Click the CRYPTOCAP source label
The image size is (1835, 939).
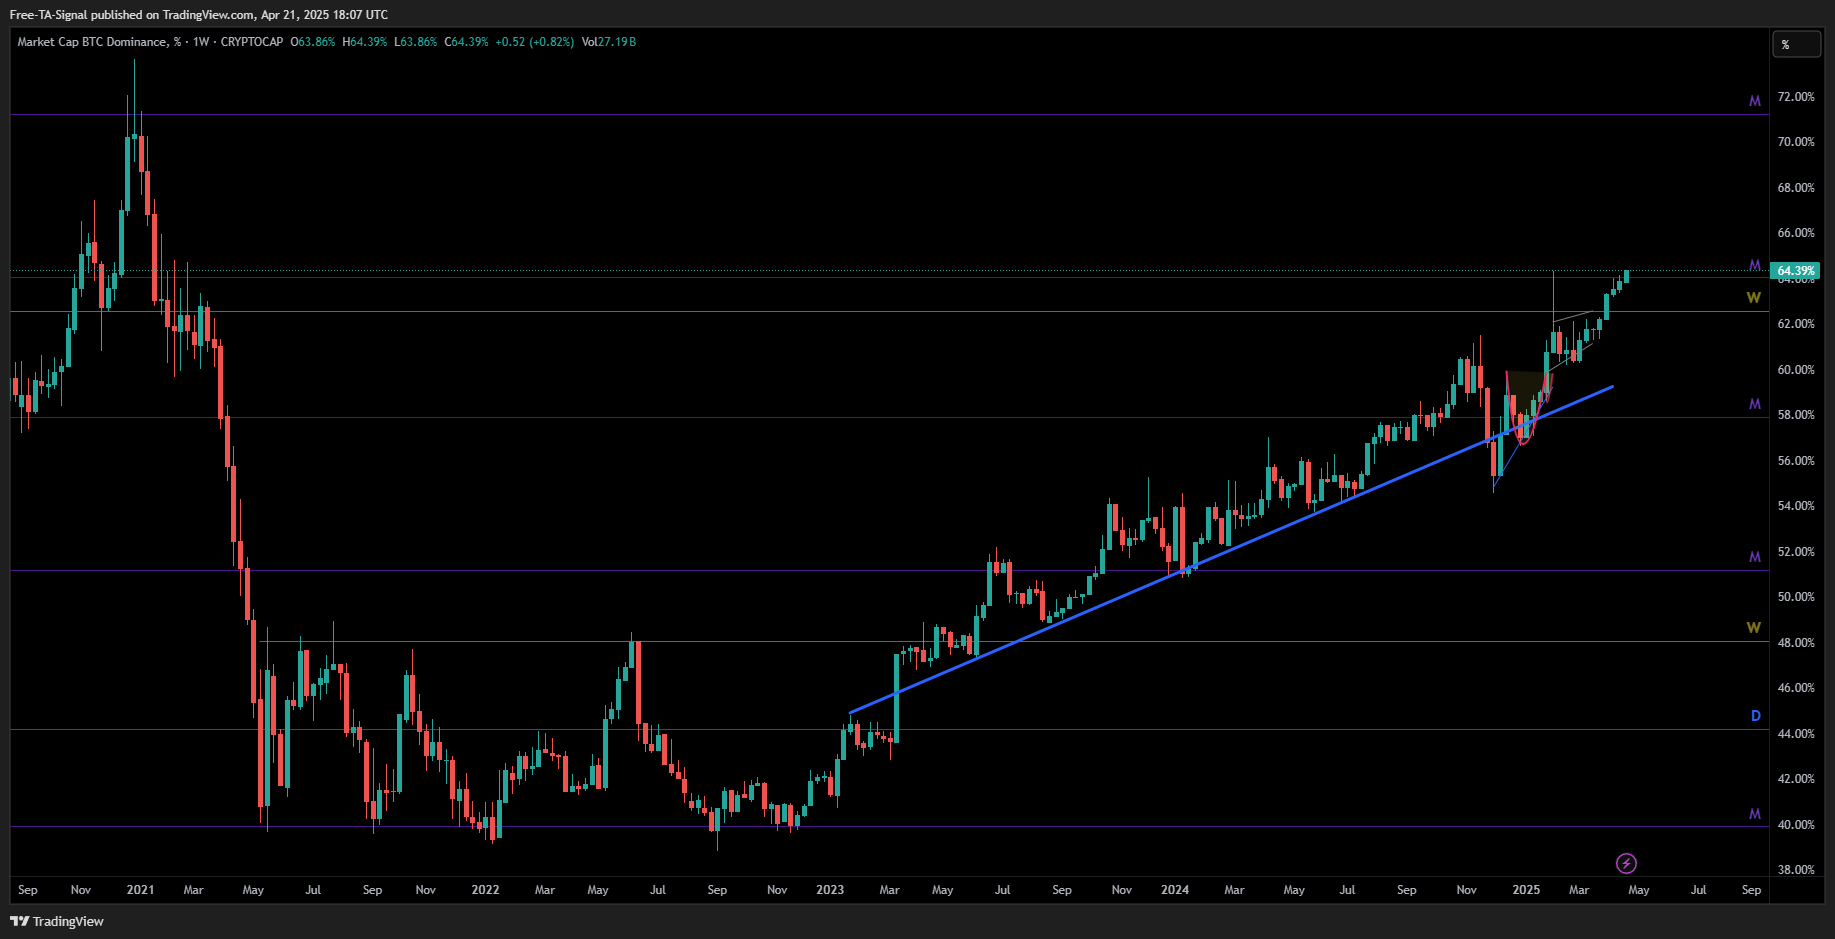[x=252, y=42]
